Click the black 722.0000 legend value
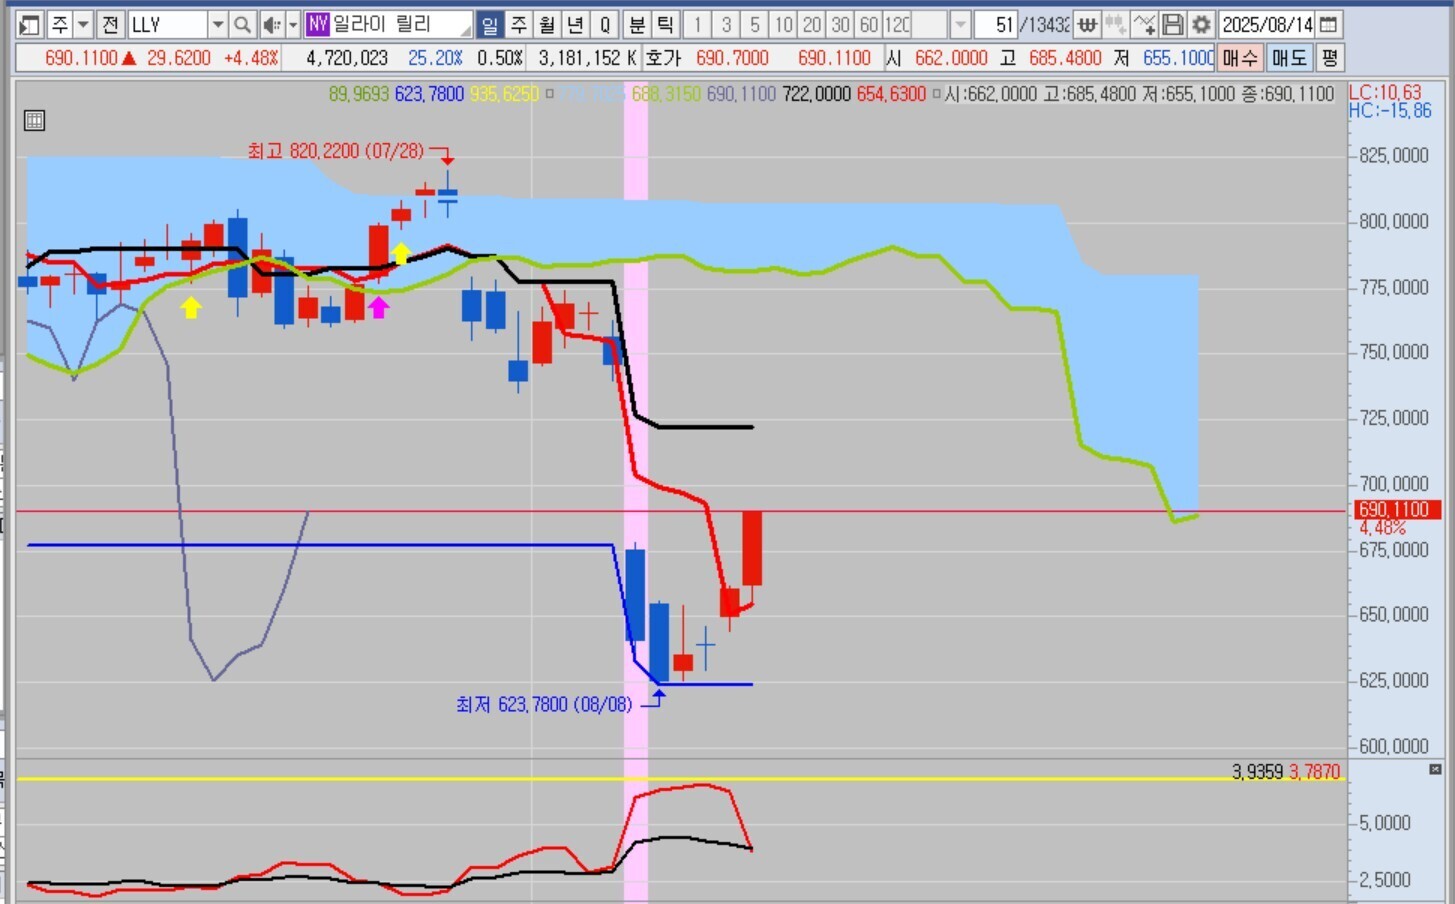The width and height of the screenshot is (1455, 904). click(816, 94)
